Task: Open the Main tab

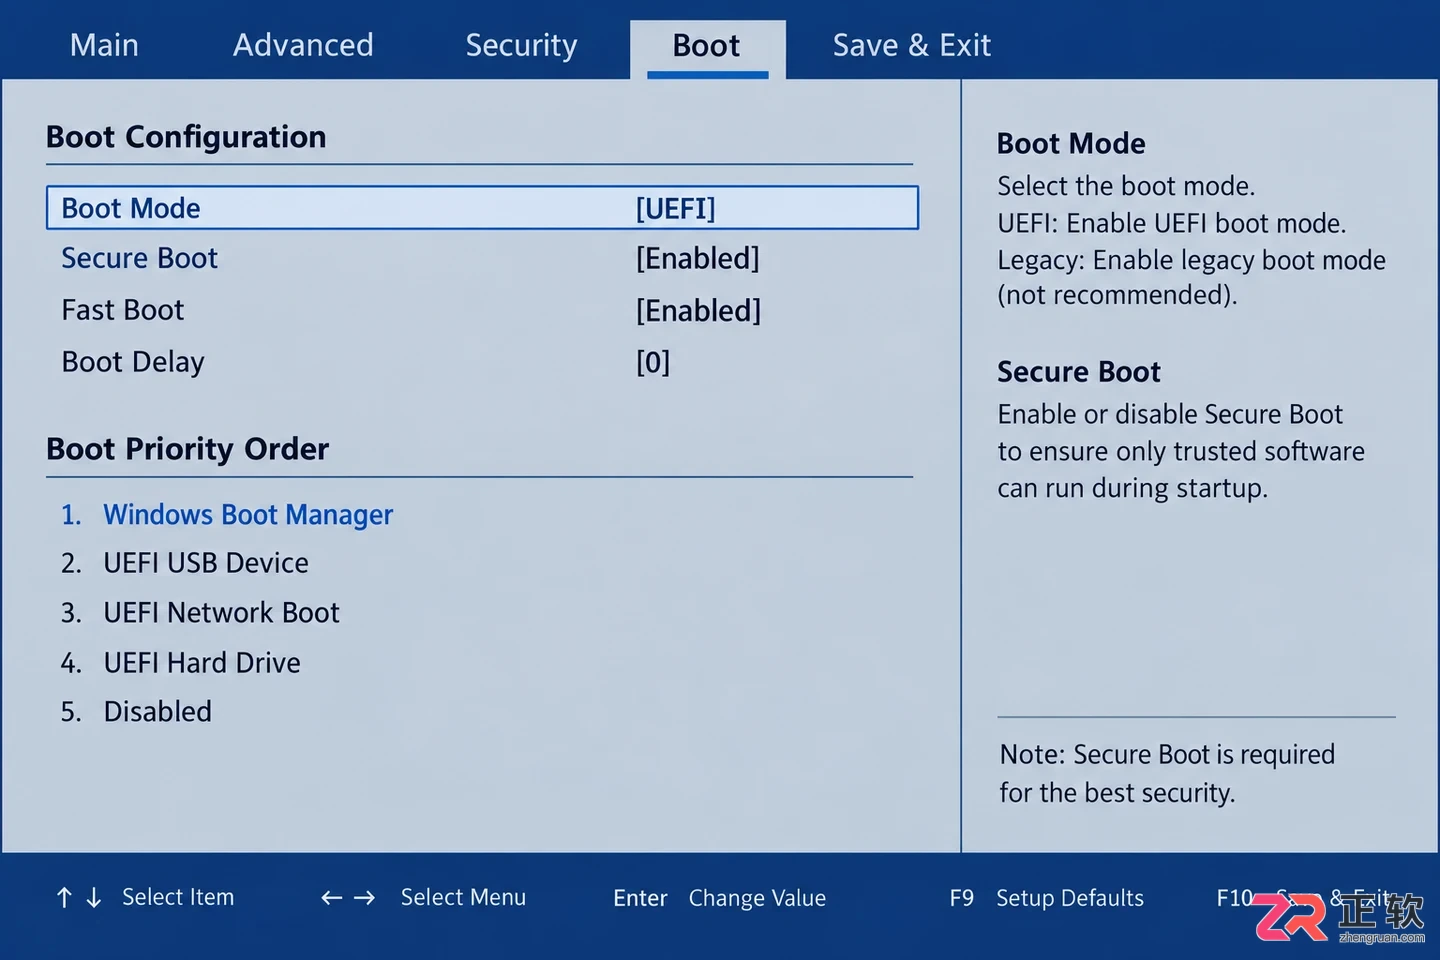Action: 104,45
